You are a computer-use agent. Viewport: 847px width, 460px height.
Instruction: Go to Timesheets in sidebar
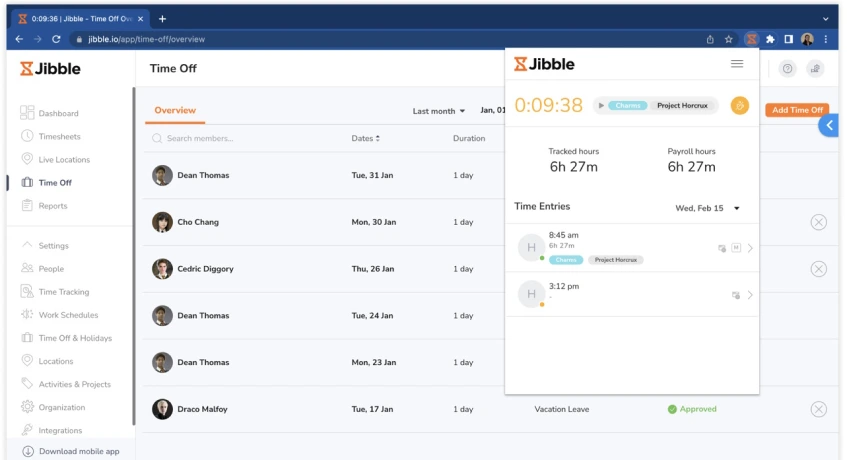click(59, 136)
